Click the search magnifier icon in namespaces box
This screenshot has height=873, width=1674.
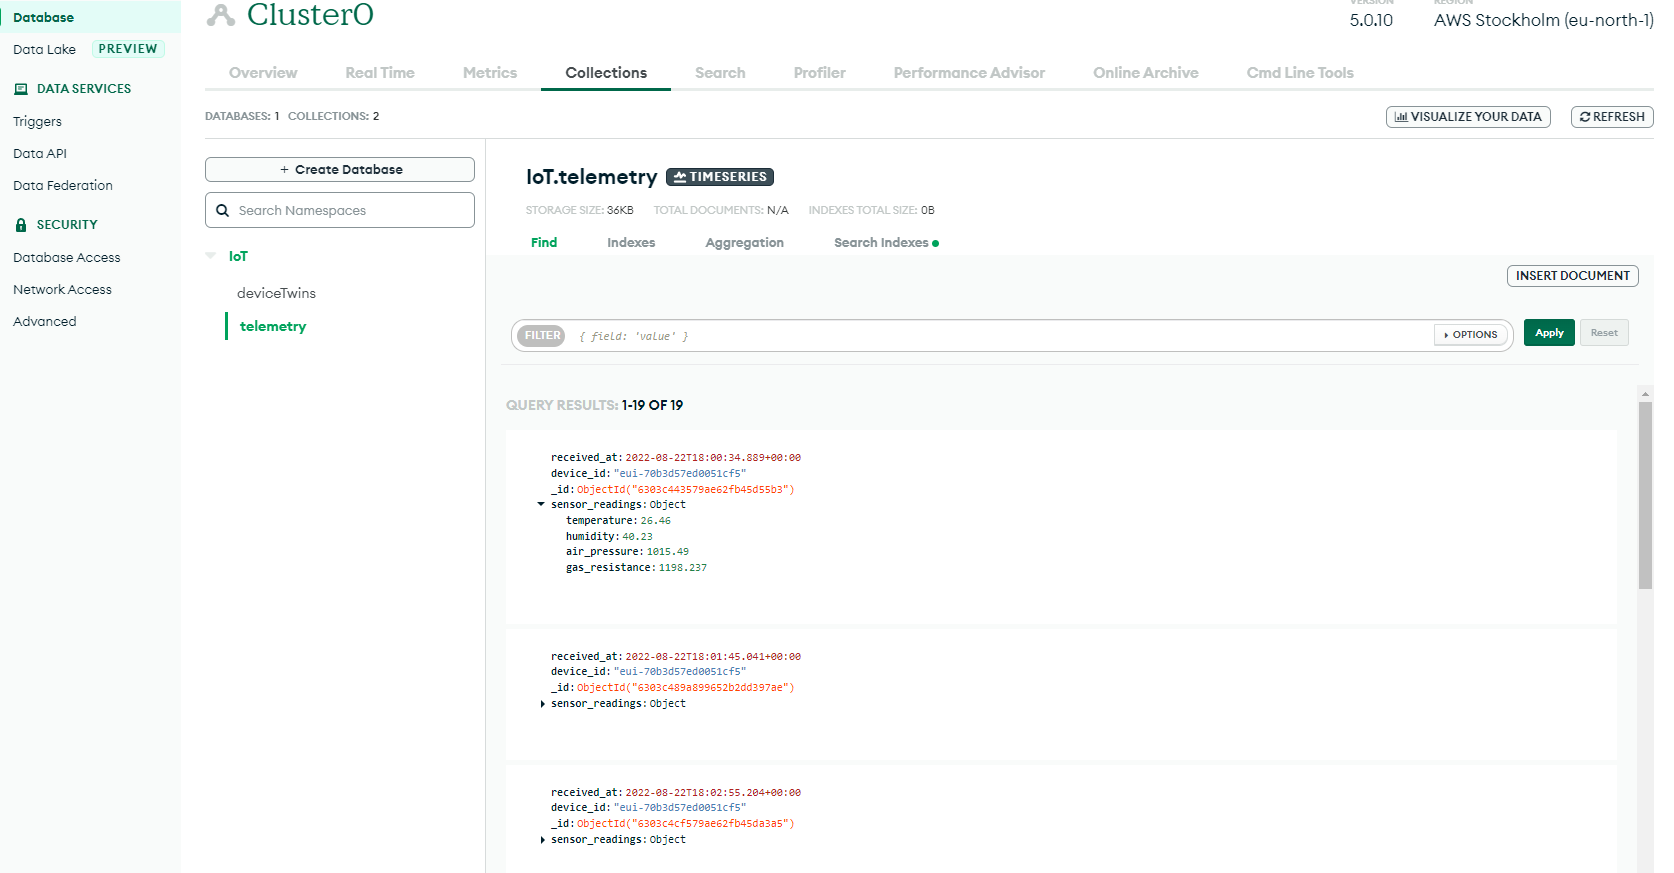pyautogui.click(x=223, y=211)
